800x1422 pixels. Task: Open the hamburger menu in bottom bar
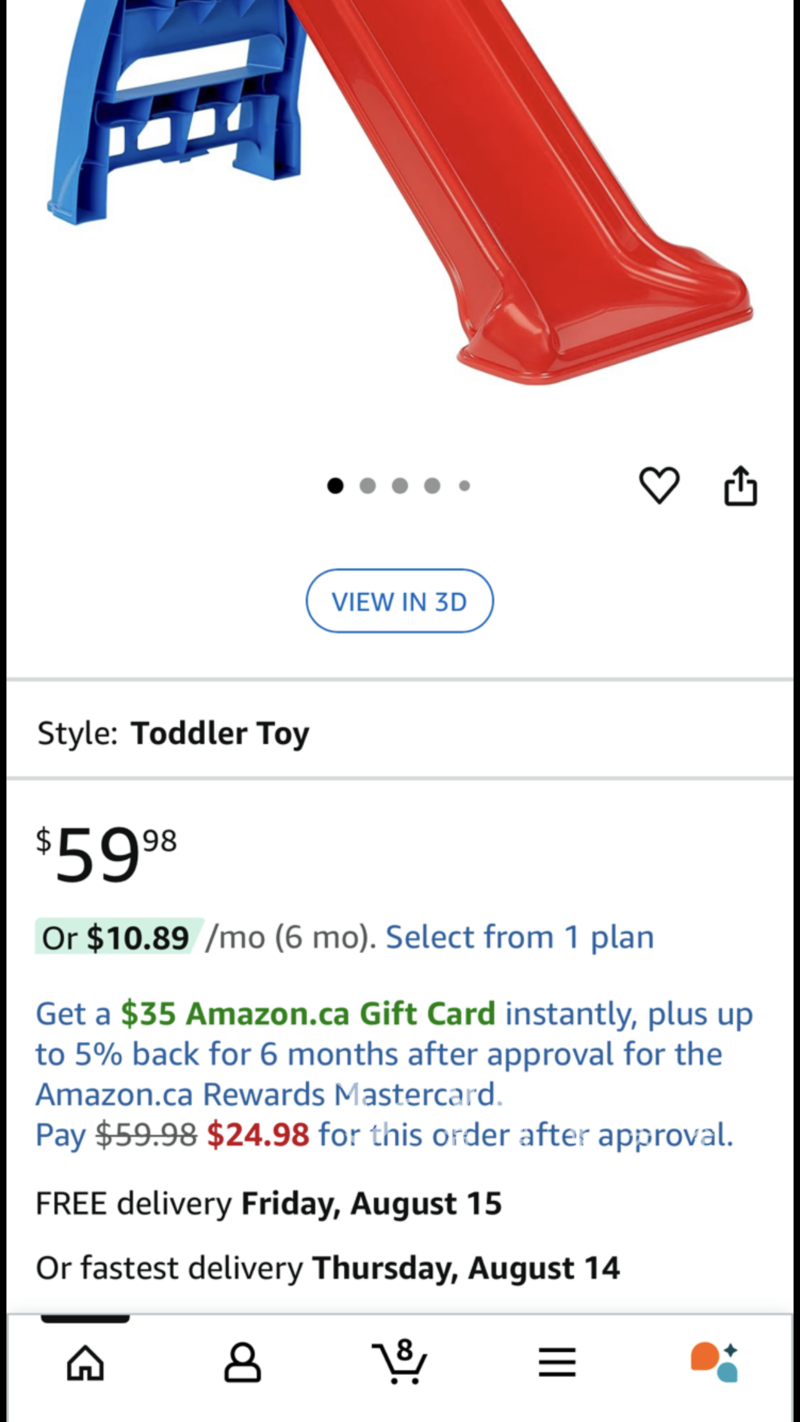coord(557,1362)
